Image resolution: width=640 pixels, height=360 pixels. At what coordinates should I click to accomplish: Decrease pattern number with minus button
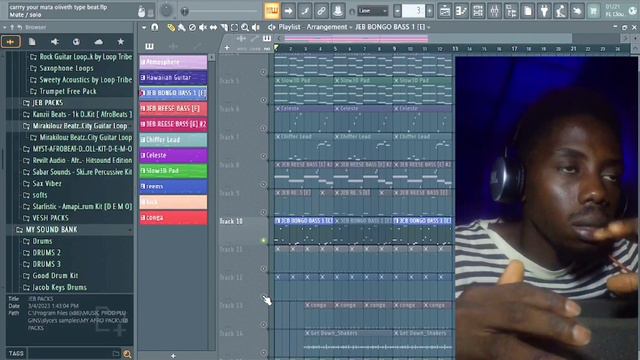(x=397, y=11)
